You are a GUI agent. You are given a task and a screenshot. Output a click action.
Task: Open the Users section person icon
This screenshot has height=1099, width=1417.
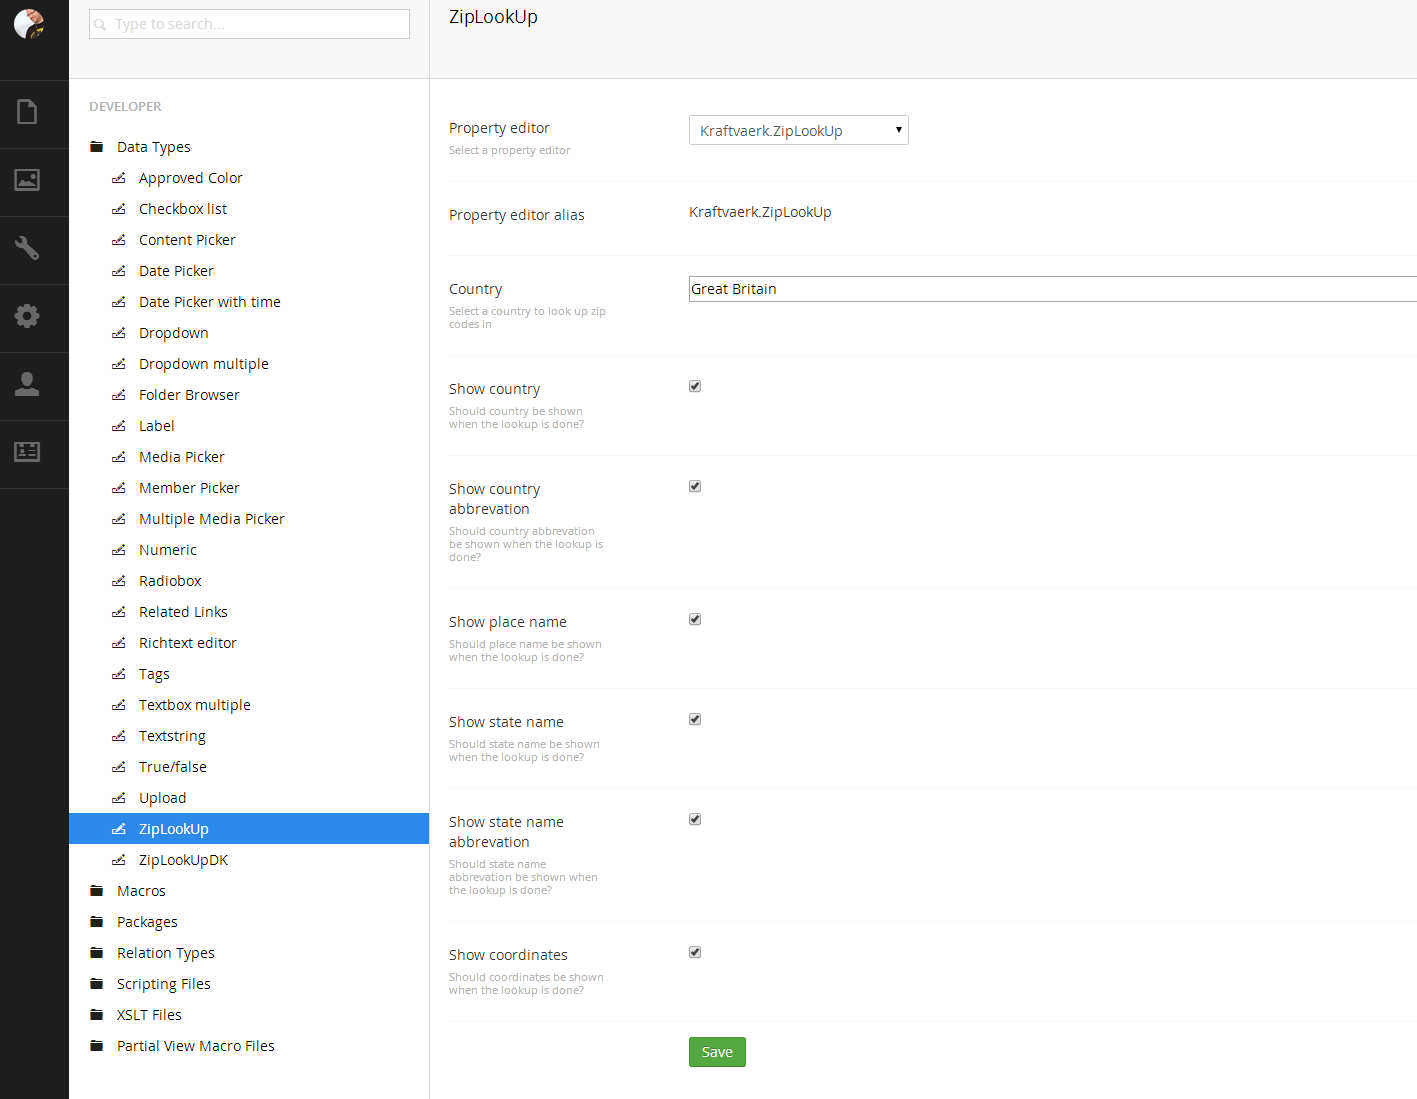click(x=27, y=384)
